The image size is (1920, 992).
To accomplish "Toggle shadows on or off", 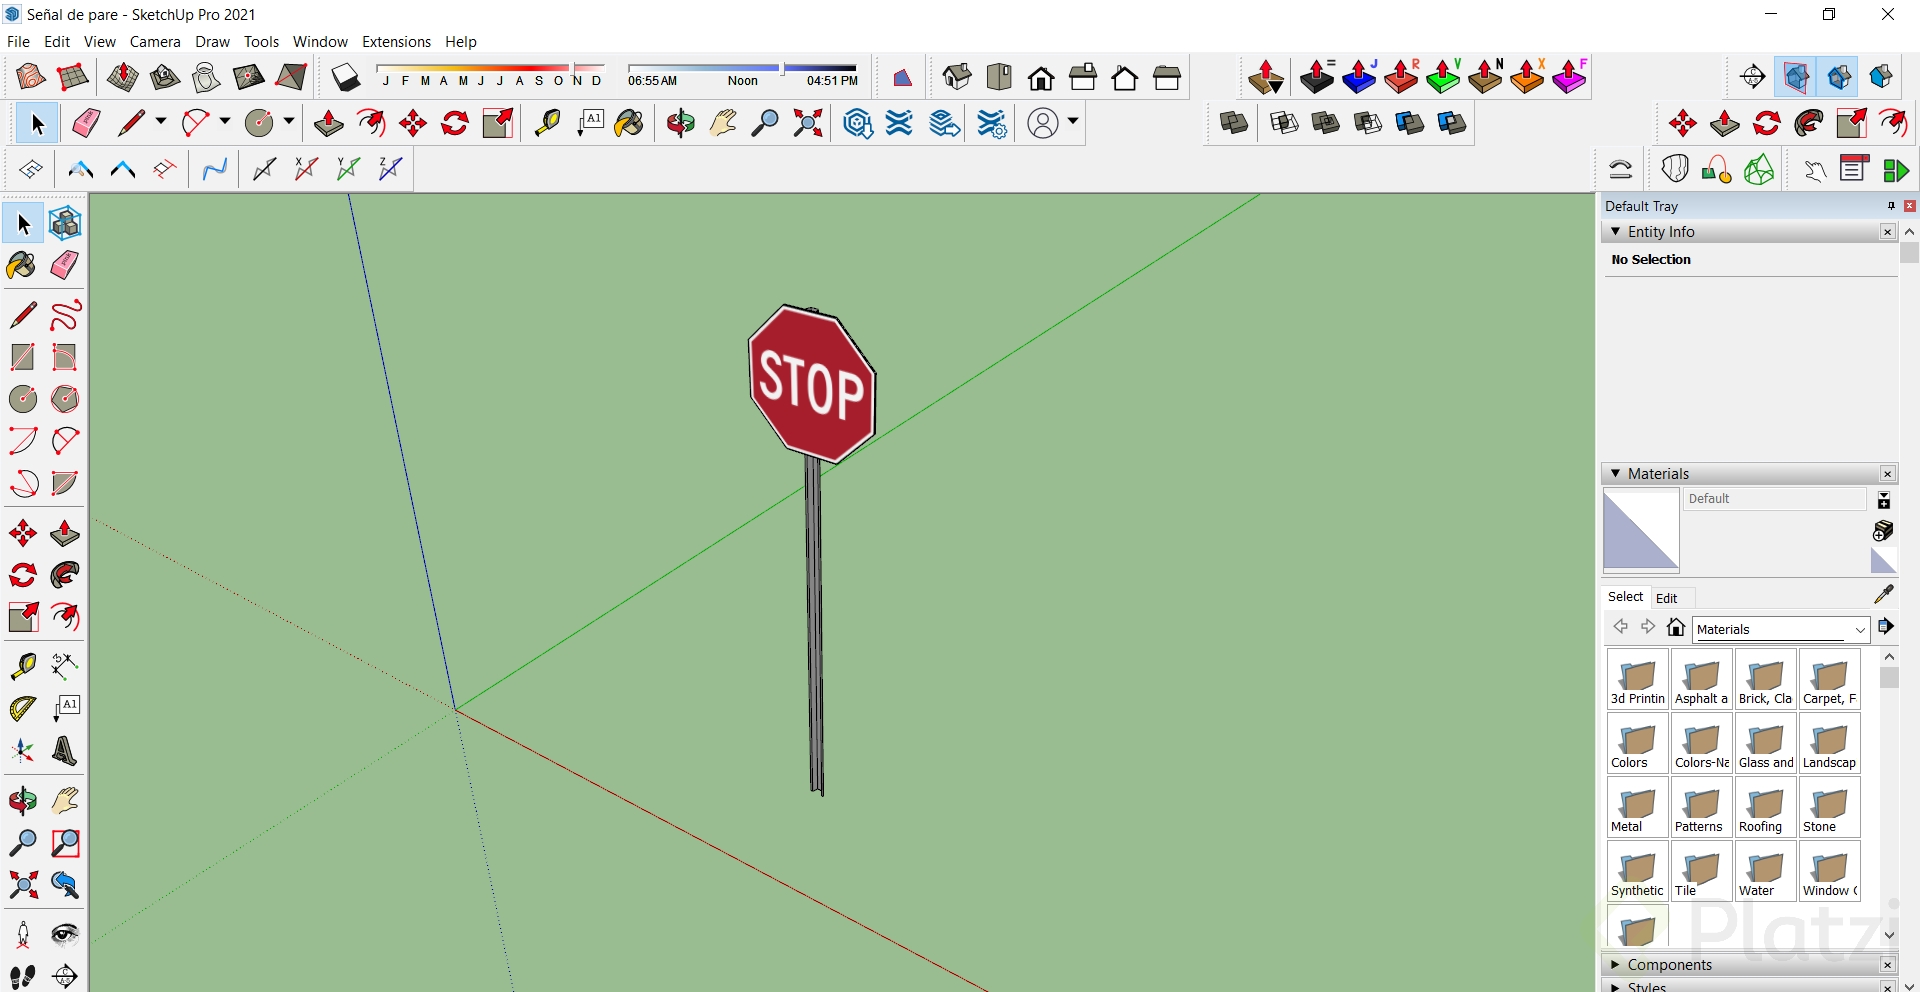I will pyautogui.click(x=345, y=77).
